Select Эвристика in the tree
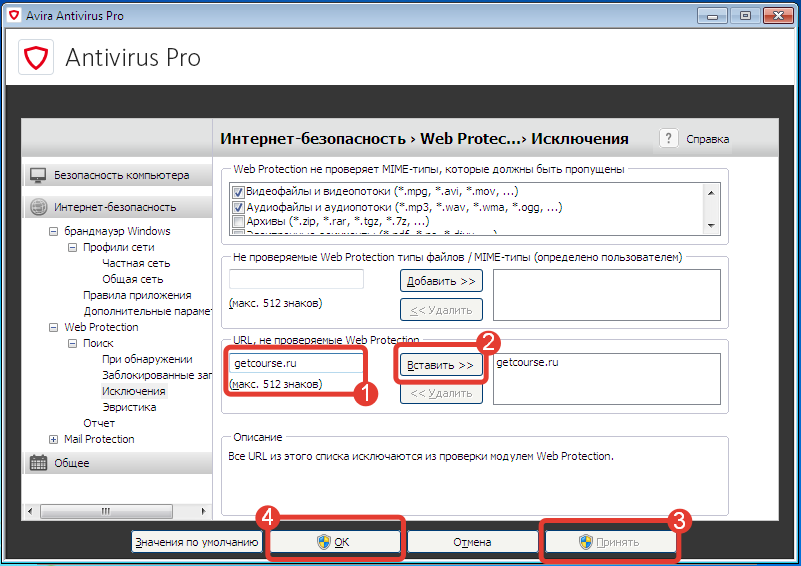The height and width of the screenshot is (566, 801). (x=129, y=407)
